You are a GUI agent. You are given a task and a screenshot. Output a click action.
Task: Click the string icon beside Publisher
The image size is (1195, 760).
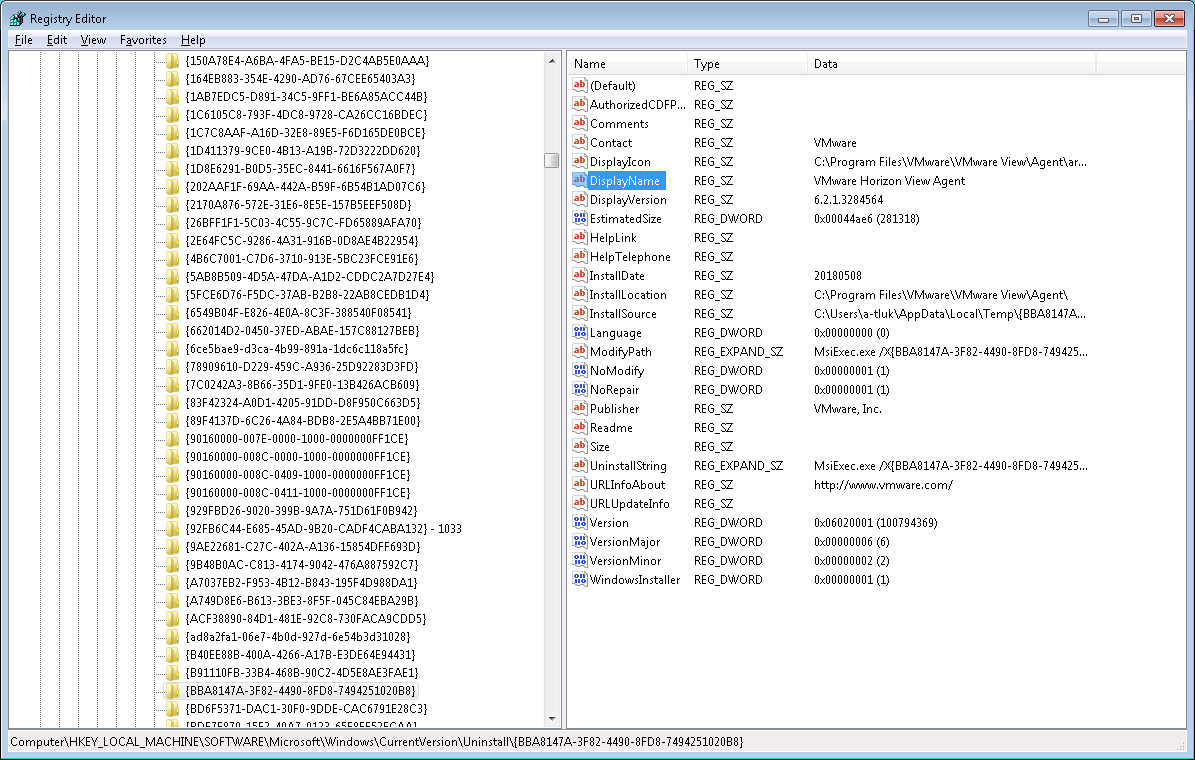click(580, 409)
